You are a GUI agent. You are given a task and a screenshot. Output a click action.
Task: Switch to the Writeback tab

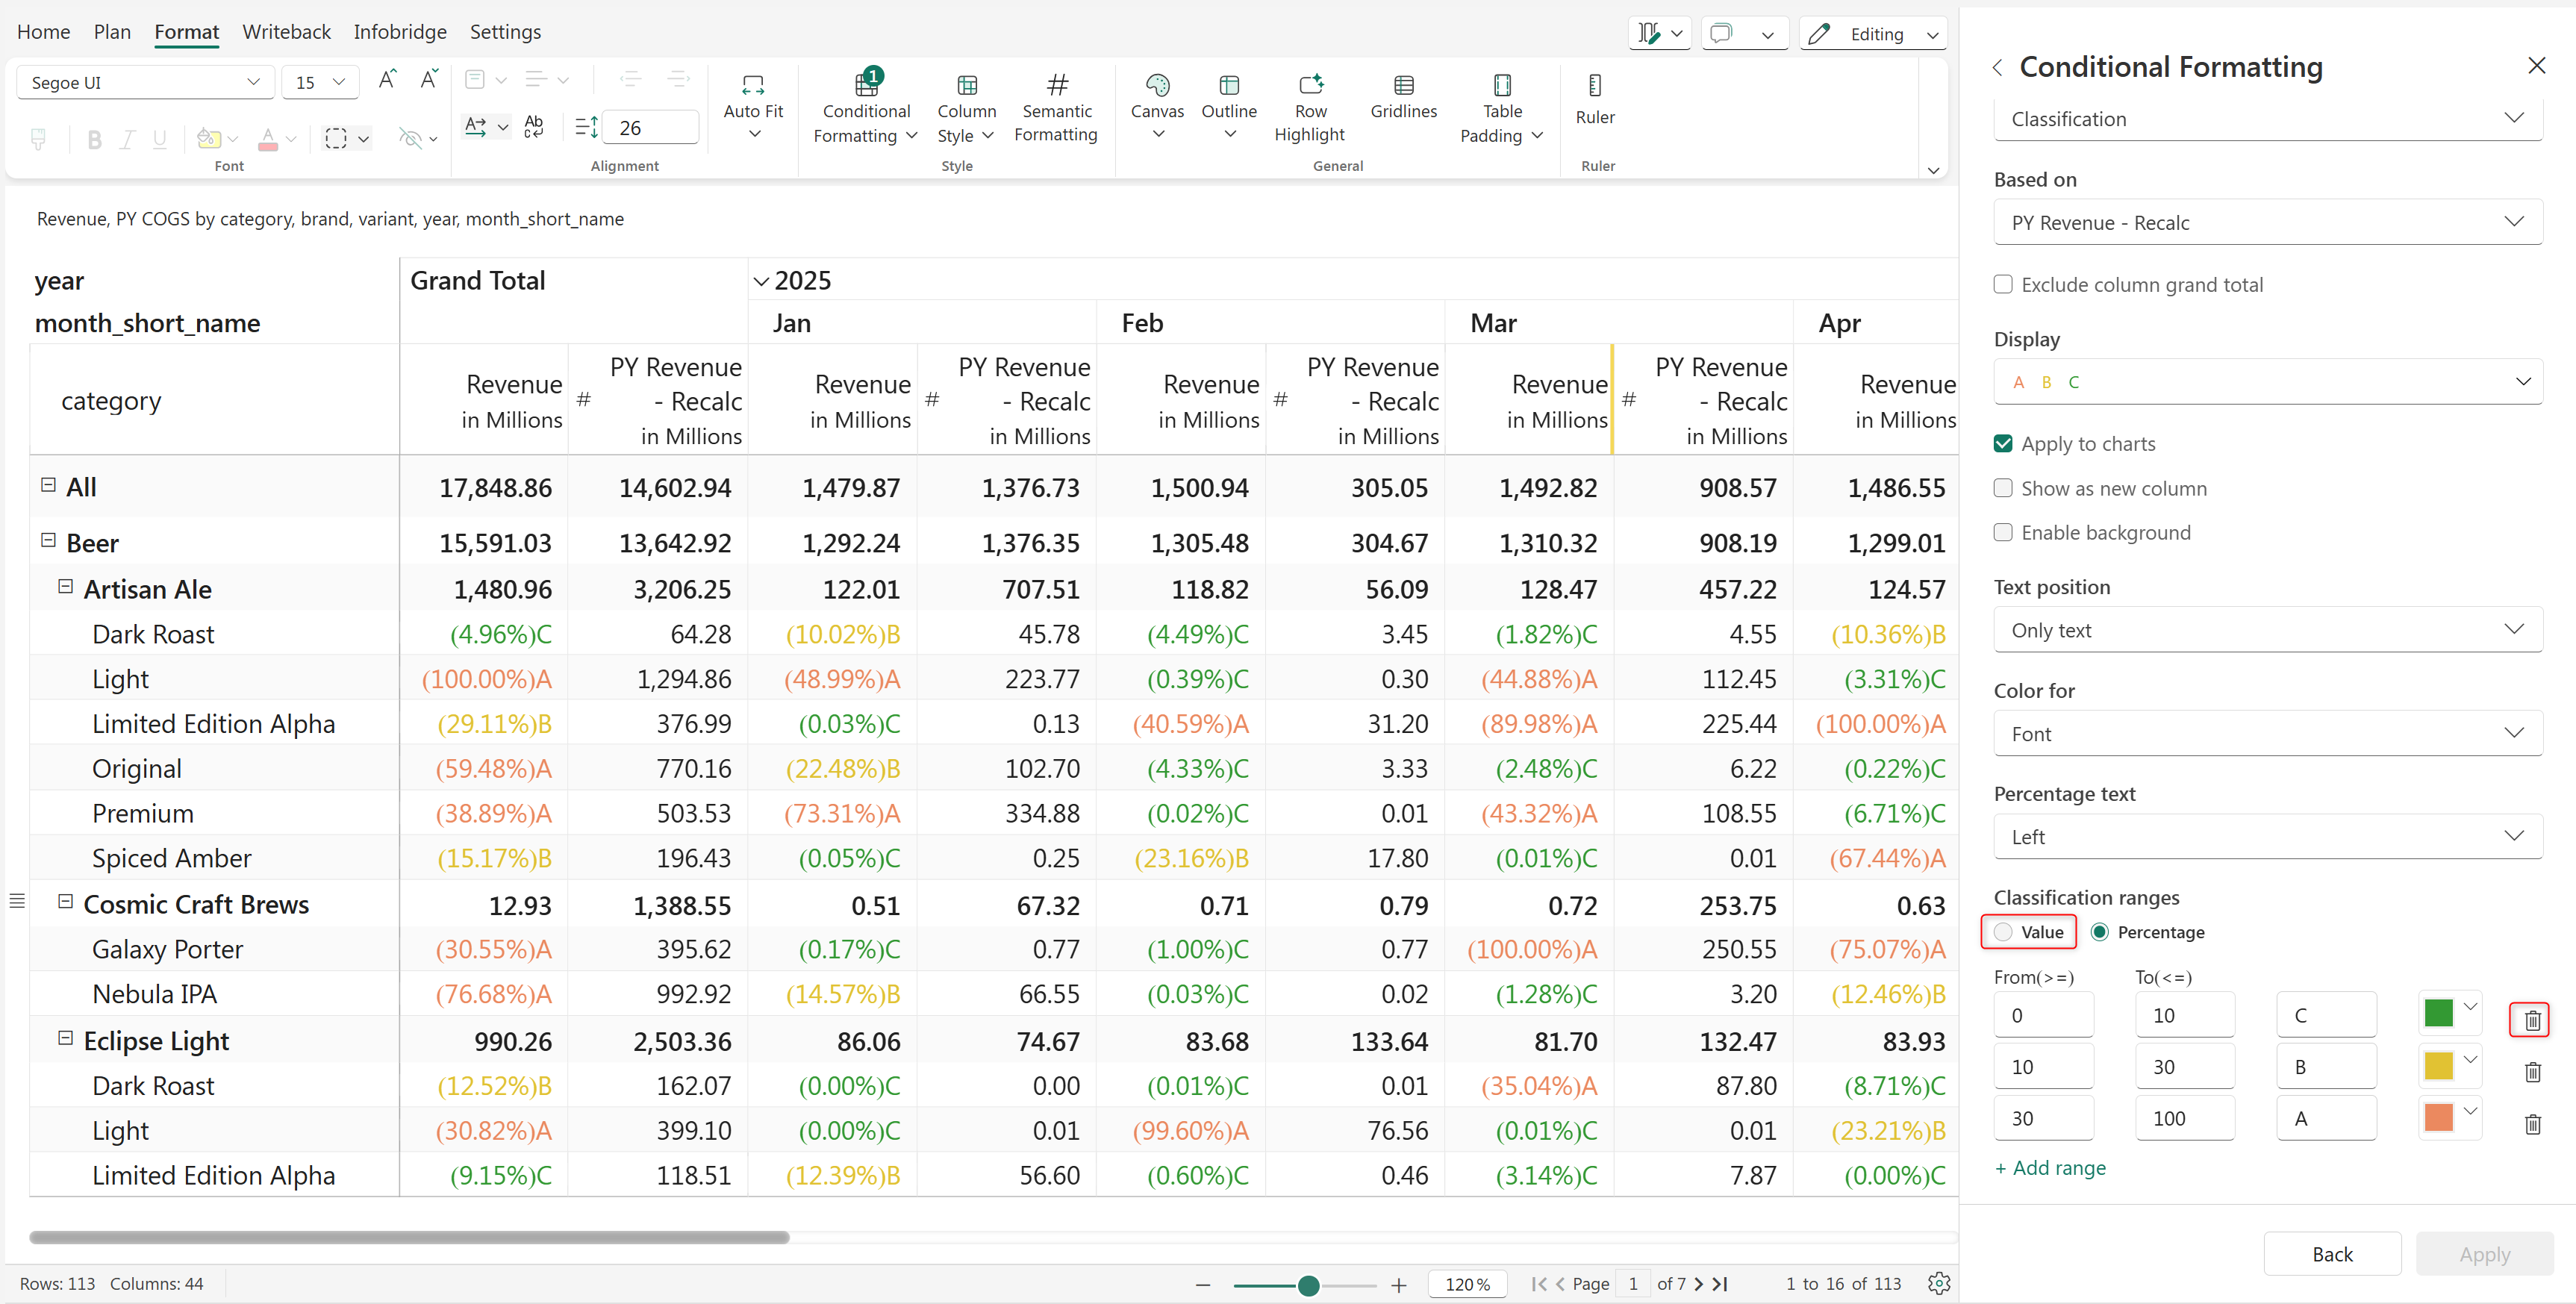[x=286, y=32]
